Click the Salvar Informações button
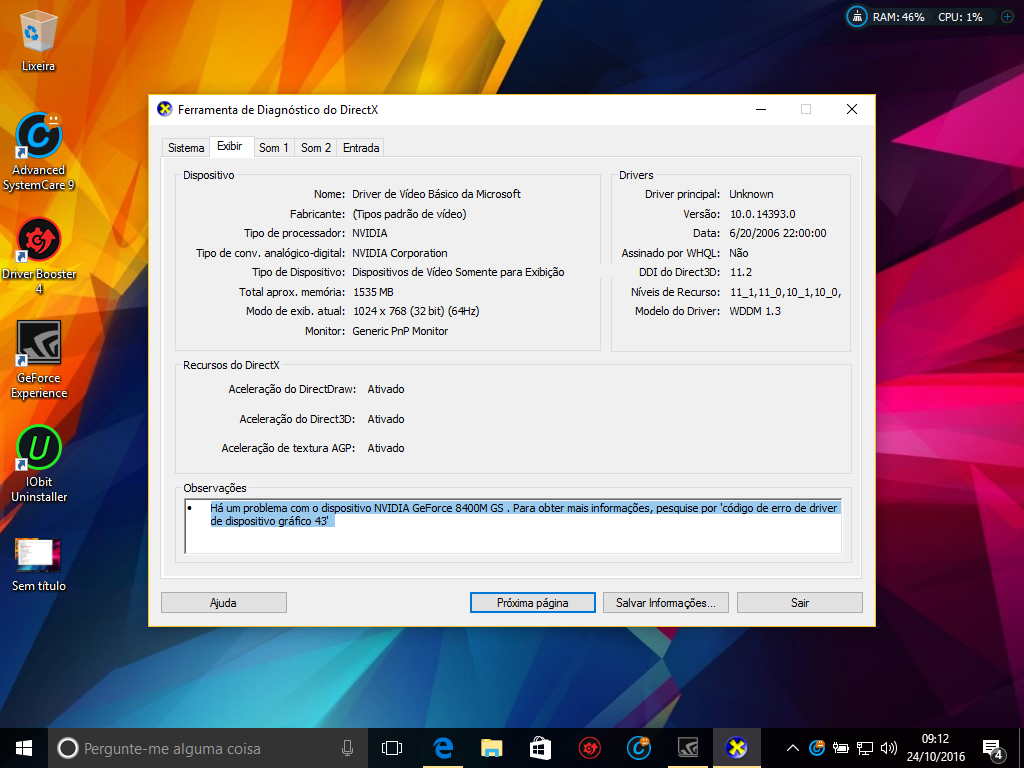The width and height of the screenshot is (1024, 768). (665, 603)
